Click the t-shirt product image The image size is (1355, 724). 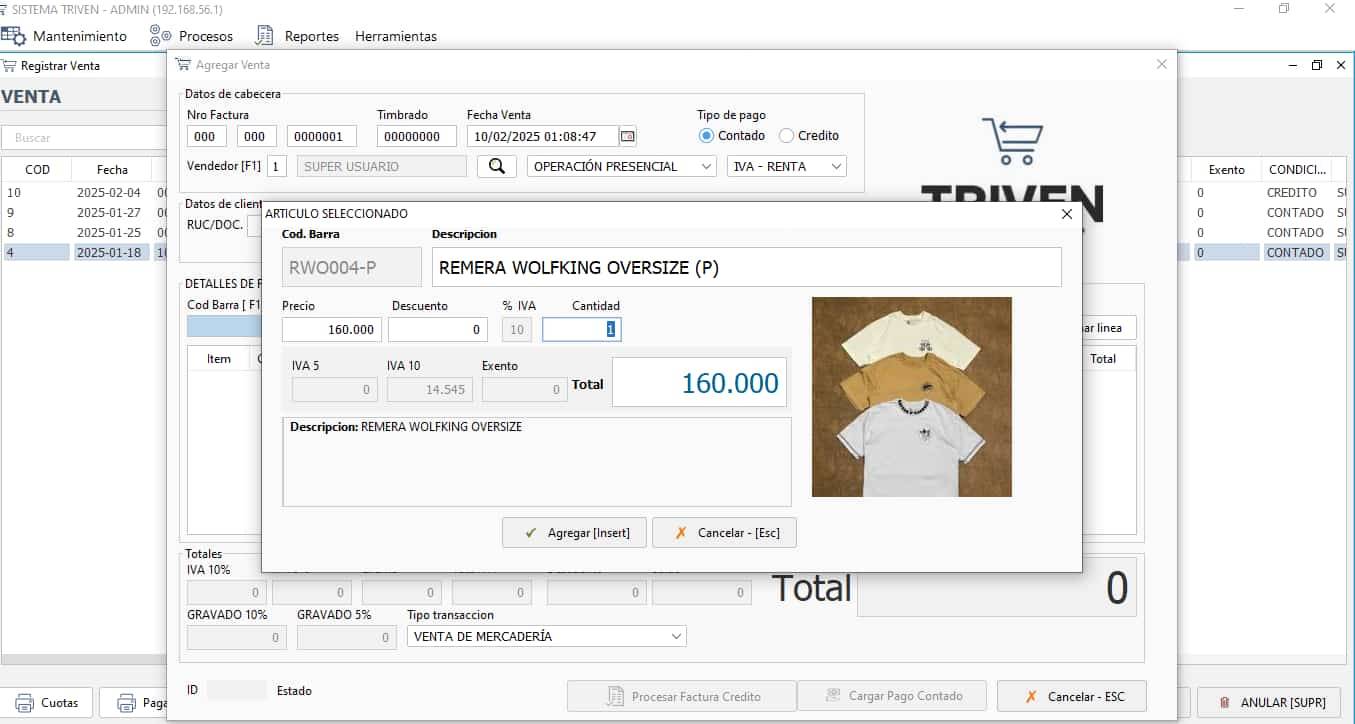point(912,397)
